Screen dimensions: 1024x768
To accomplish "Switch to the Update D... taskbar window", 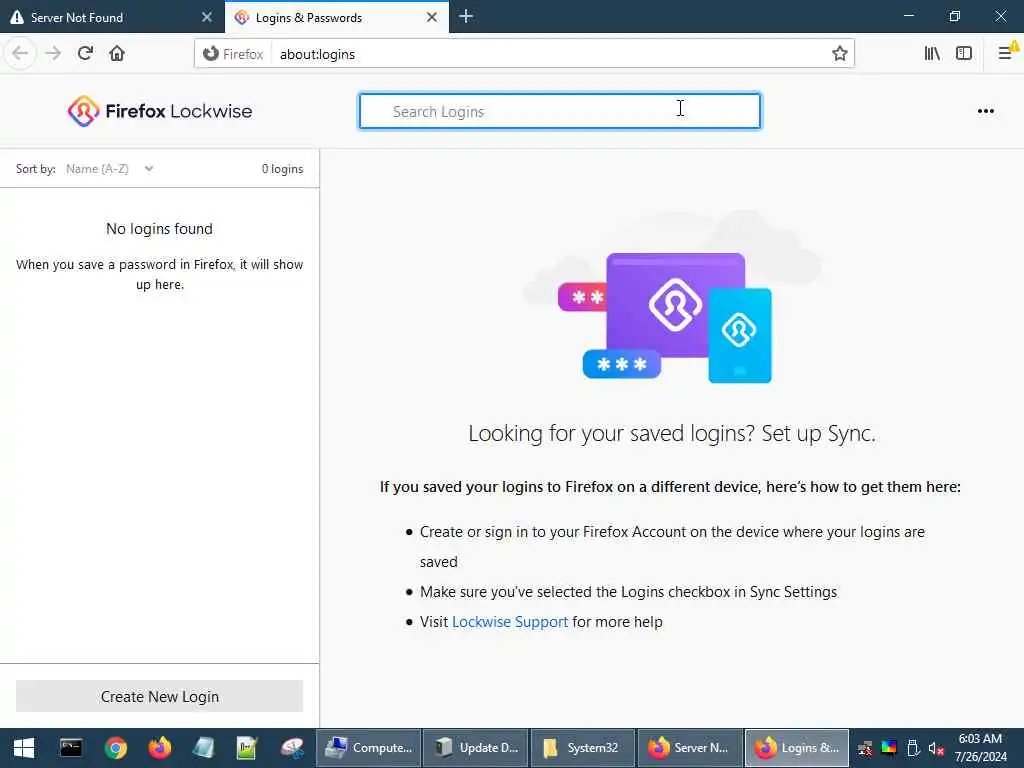I will click(x=476, y=748).
